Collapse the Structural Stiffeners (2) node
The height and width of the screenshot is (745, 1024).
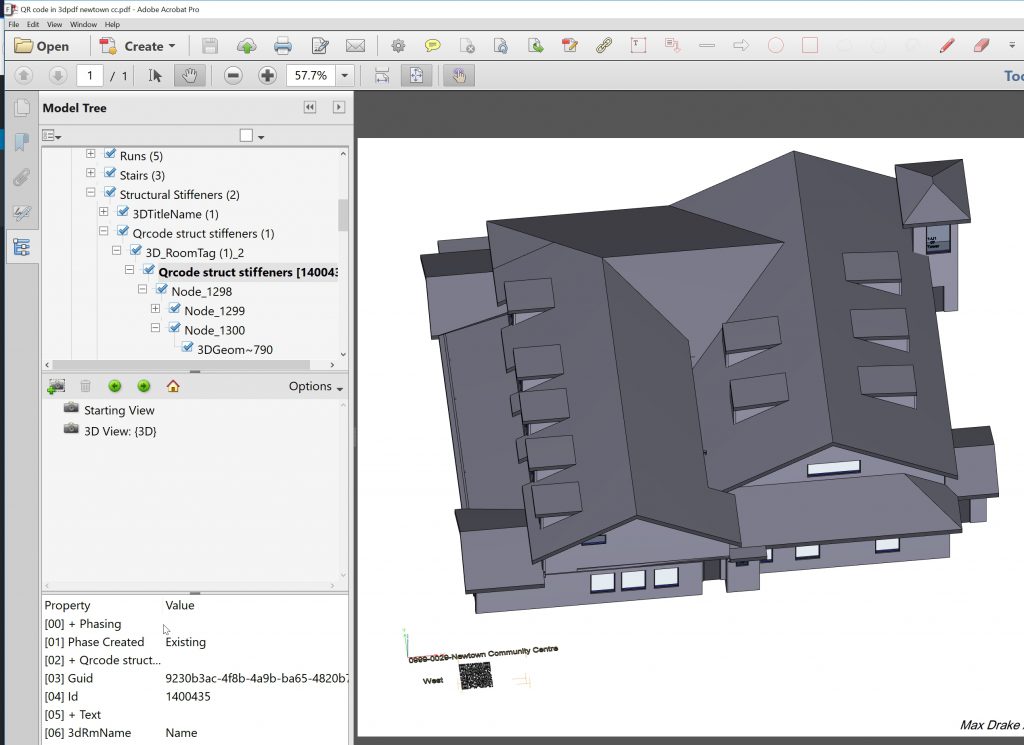[x=91, y=194]
